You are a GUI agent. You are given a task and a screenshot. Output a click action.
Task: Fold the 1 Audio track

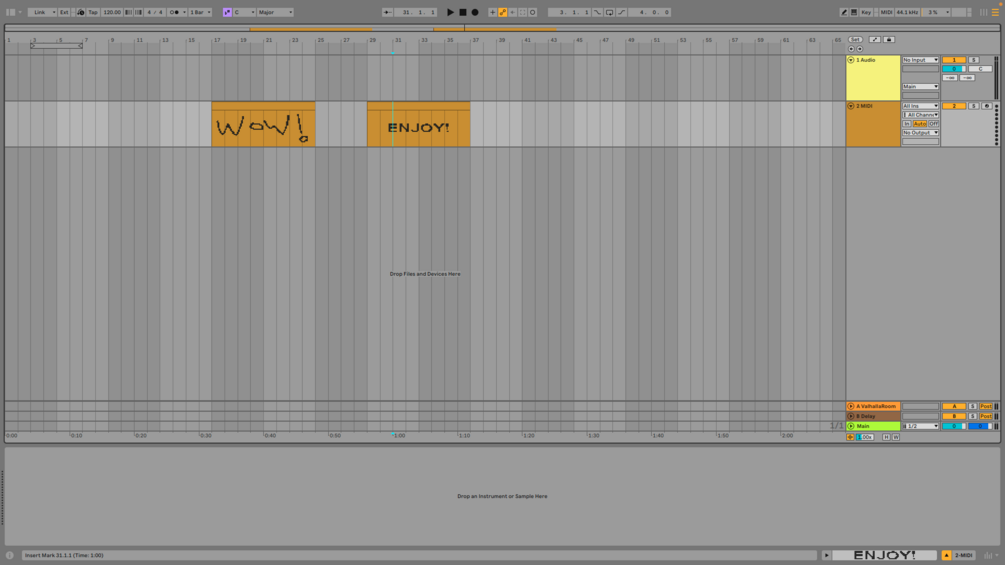pos(851,60)
